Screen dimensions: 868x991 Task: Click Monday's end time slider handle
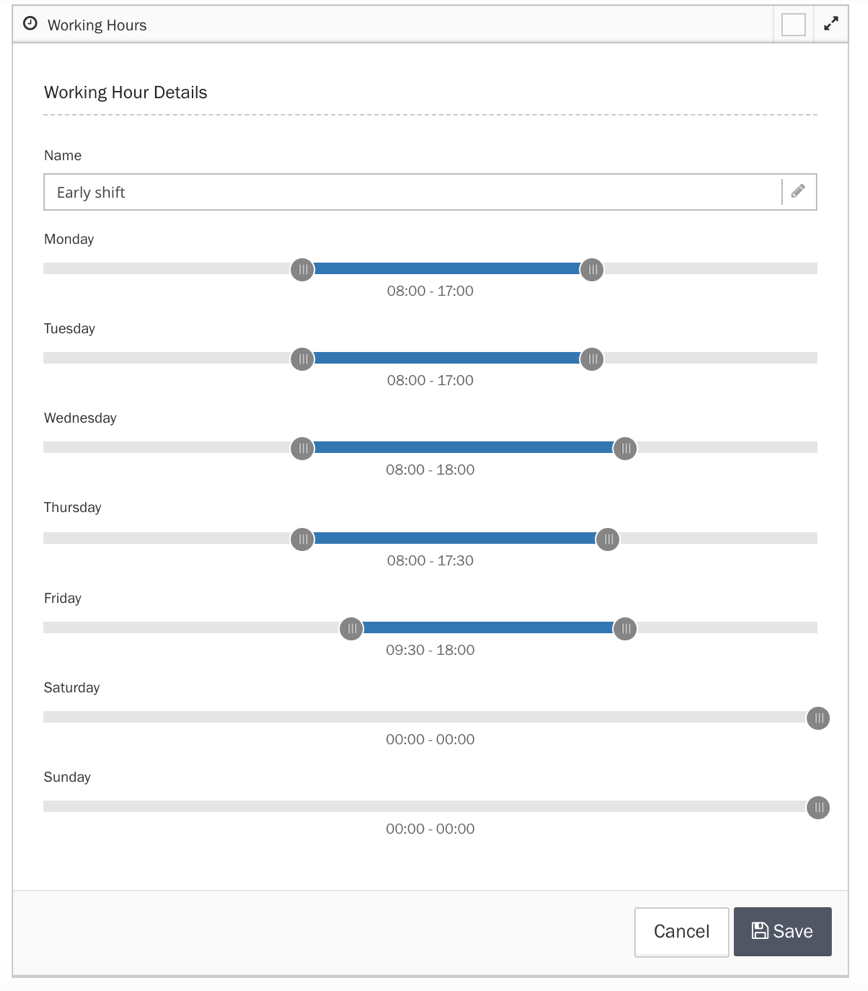pyautogui.click(x=592, y=269)
